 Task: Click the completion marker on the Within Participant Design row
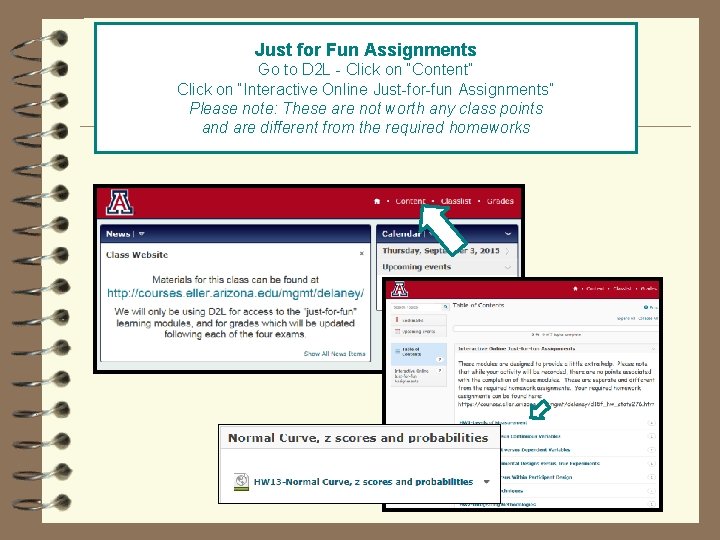[x=651, y=477]
